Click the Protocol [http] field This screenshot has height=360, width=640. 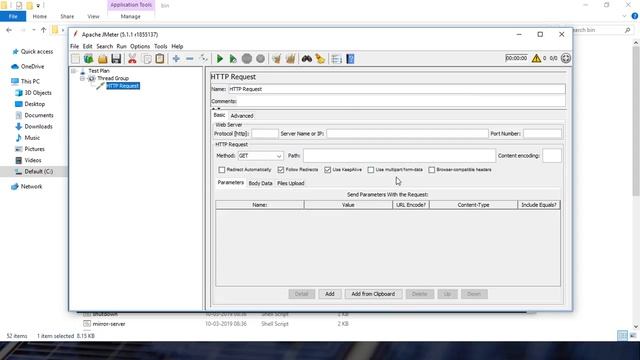click(265, 134)
